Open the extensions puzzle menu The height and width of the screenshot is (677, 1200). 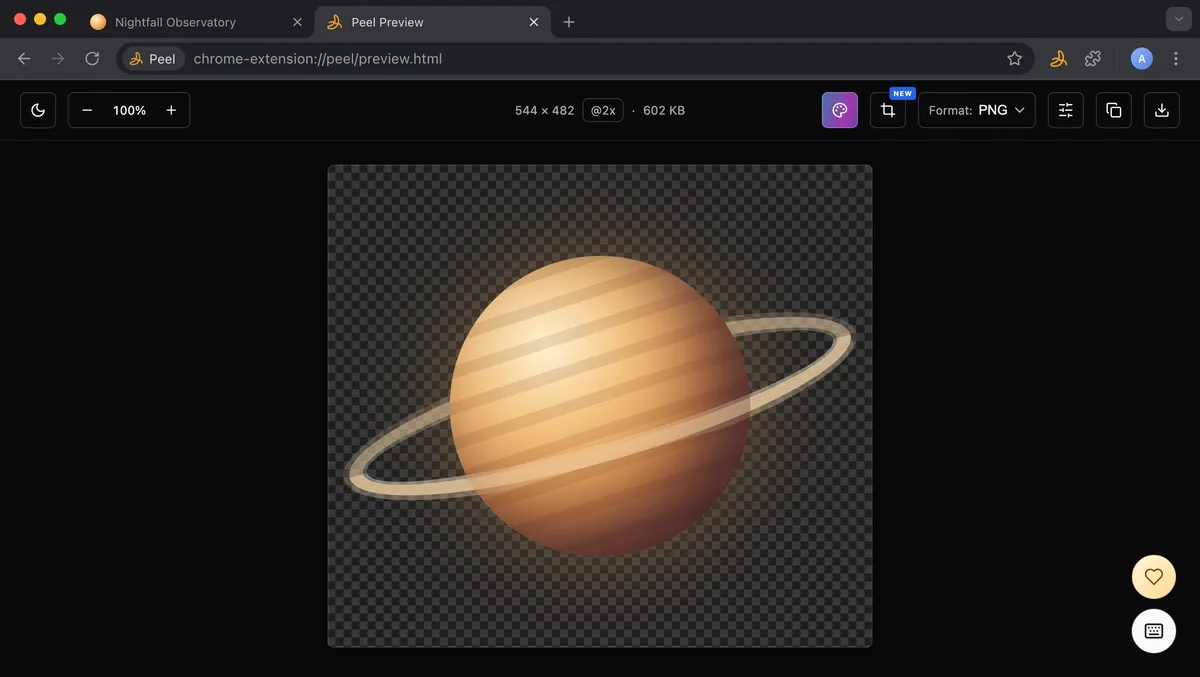[1093, 59]
